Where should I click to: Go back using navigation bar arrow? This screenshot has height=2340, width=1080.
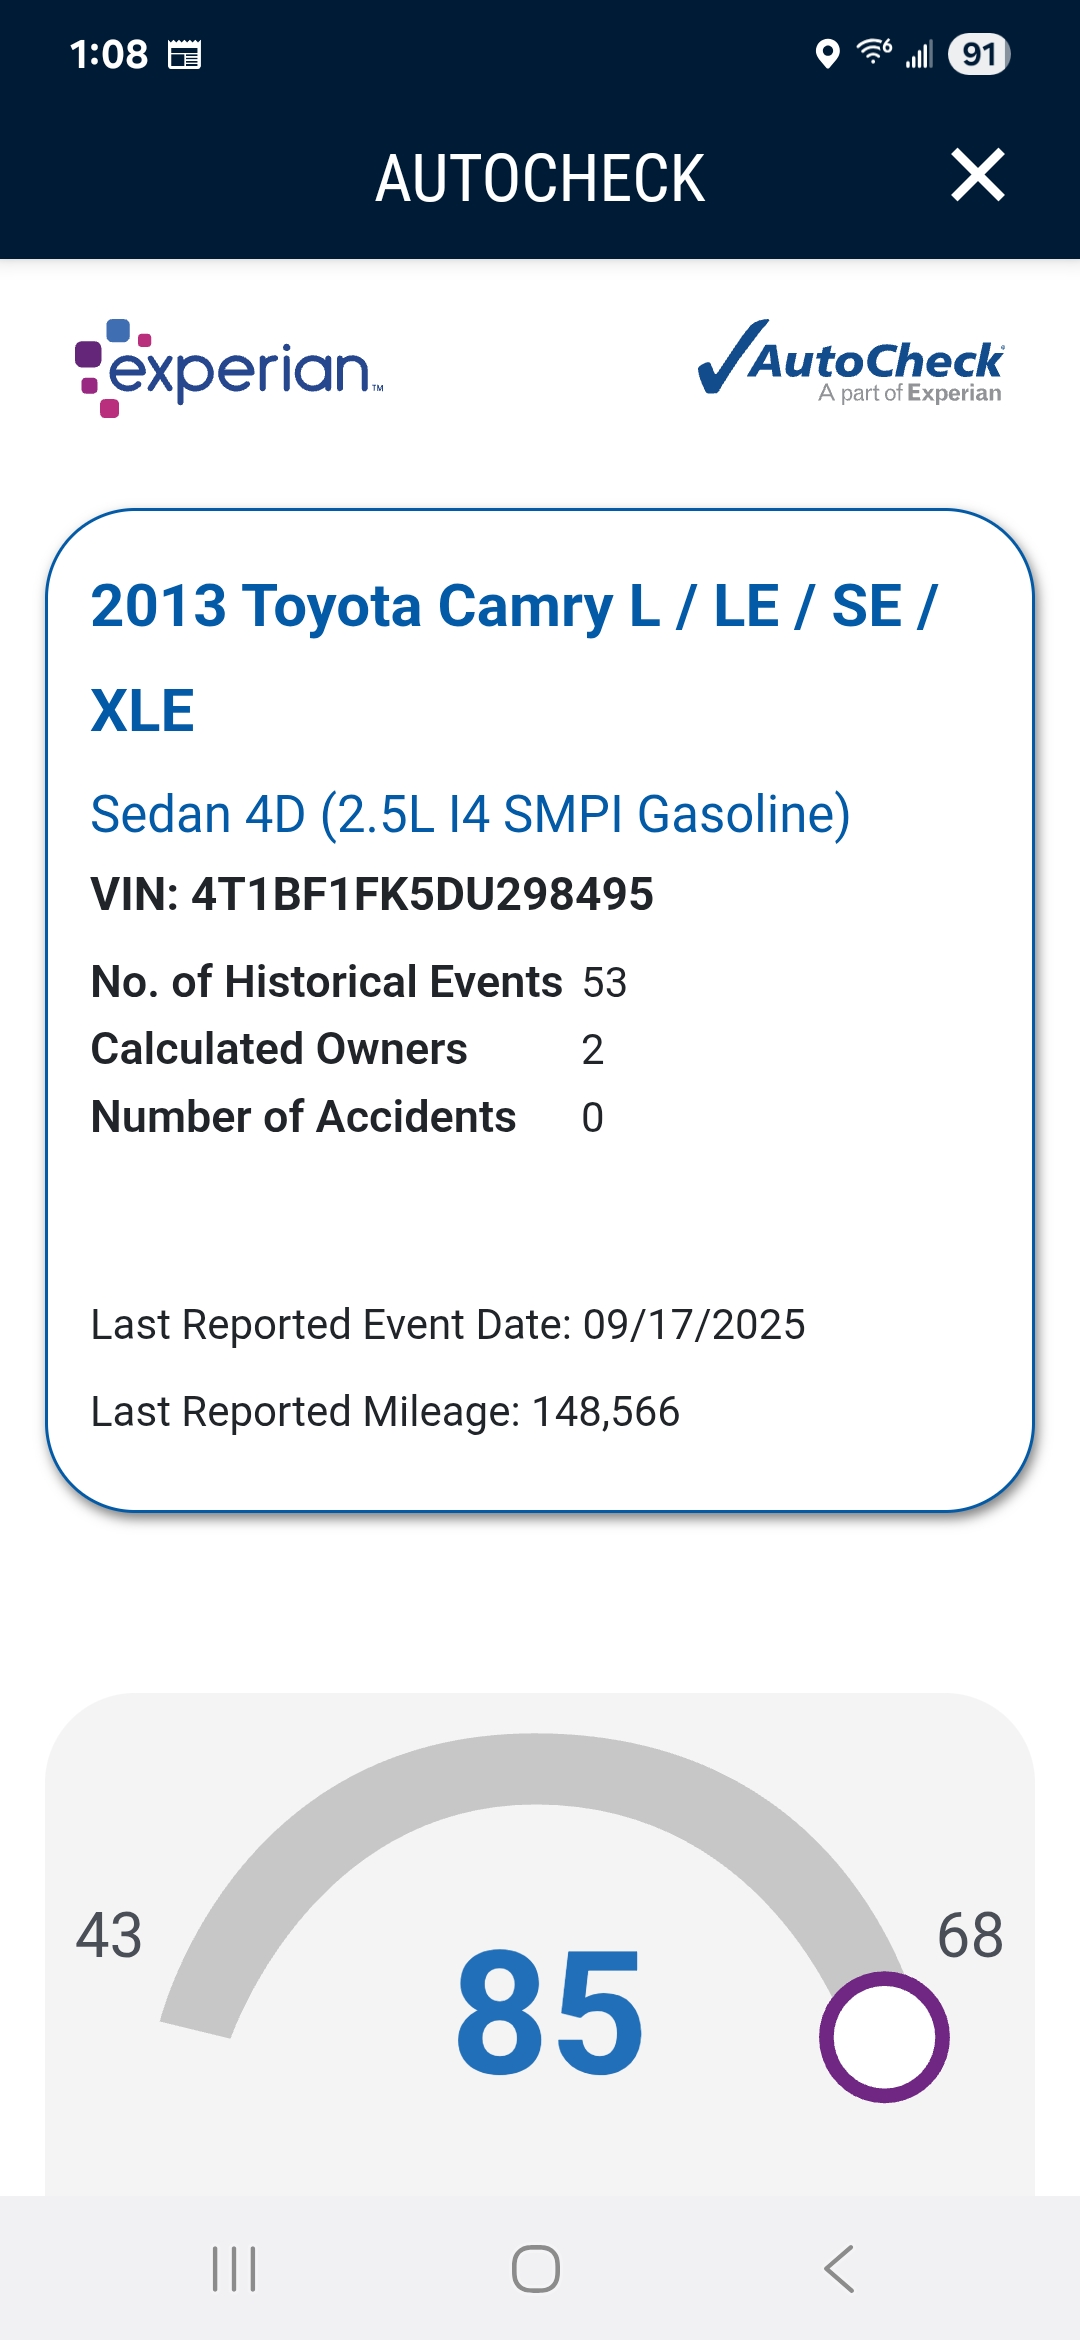click(x=839, y=2268)
